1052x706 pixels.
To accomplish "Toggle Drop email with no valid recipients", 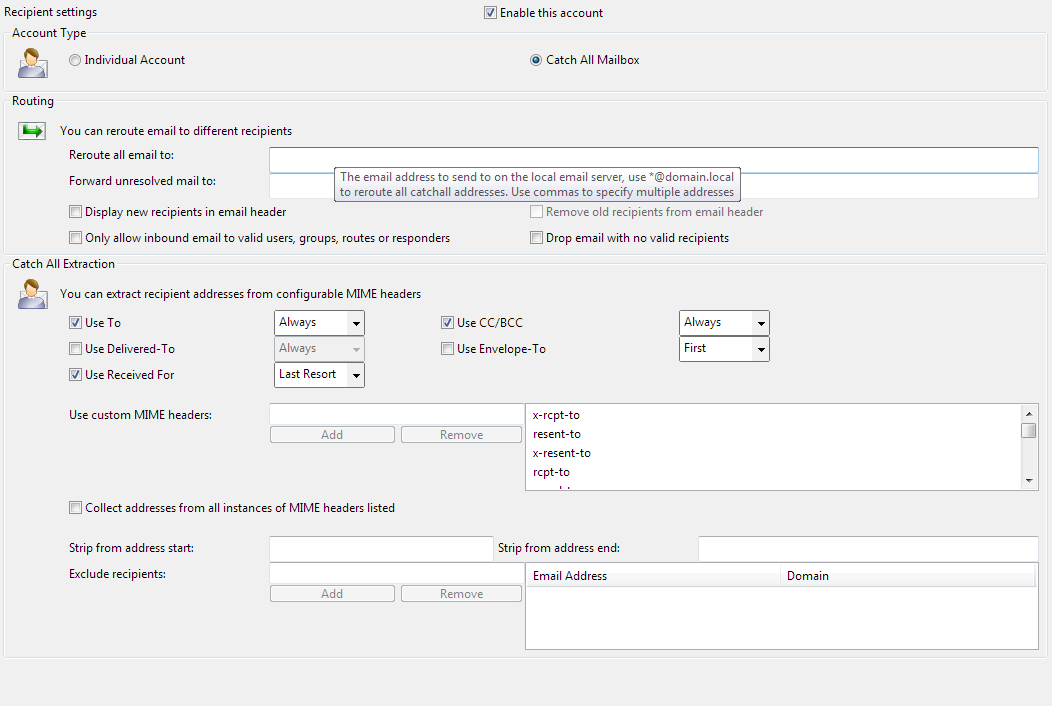I will (537, 238).
